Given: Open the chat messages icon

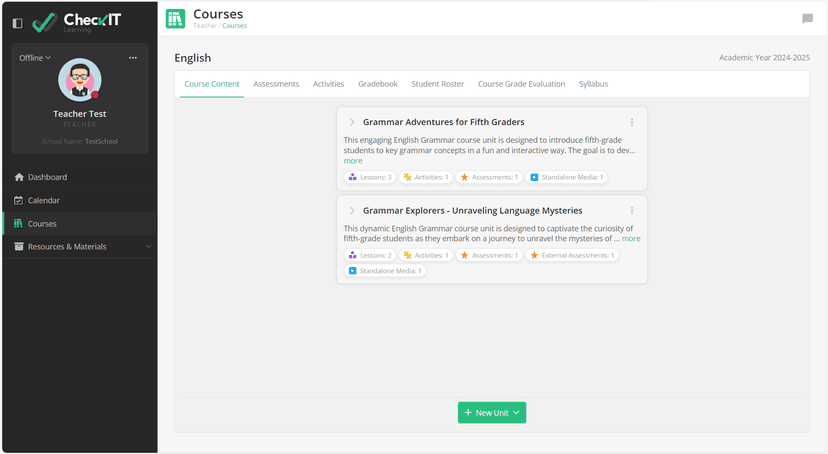Looking at the screenshot, I should 807,18.
